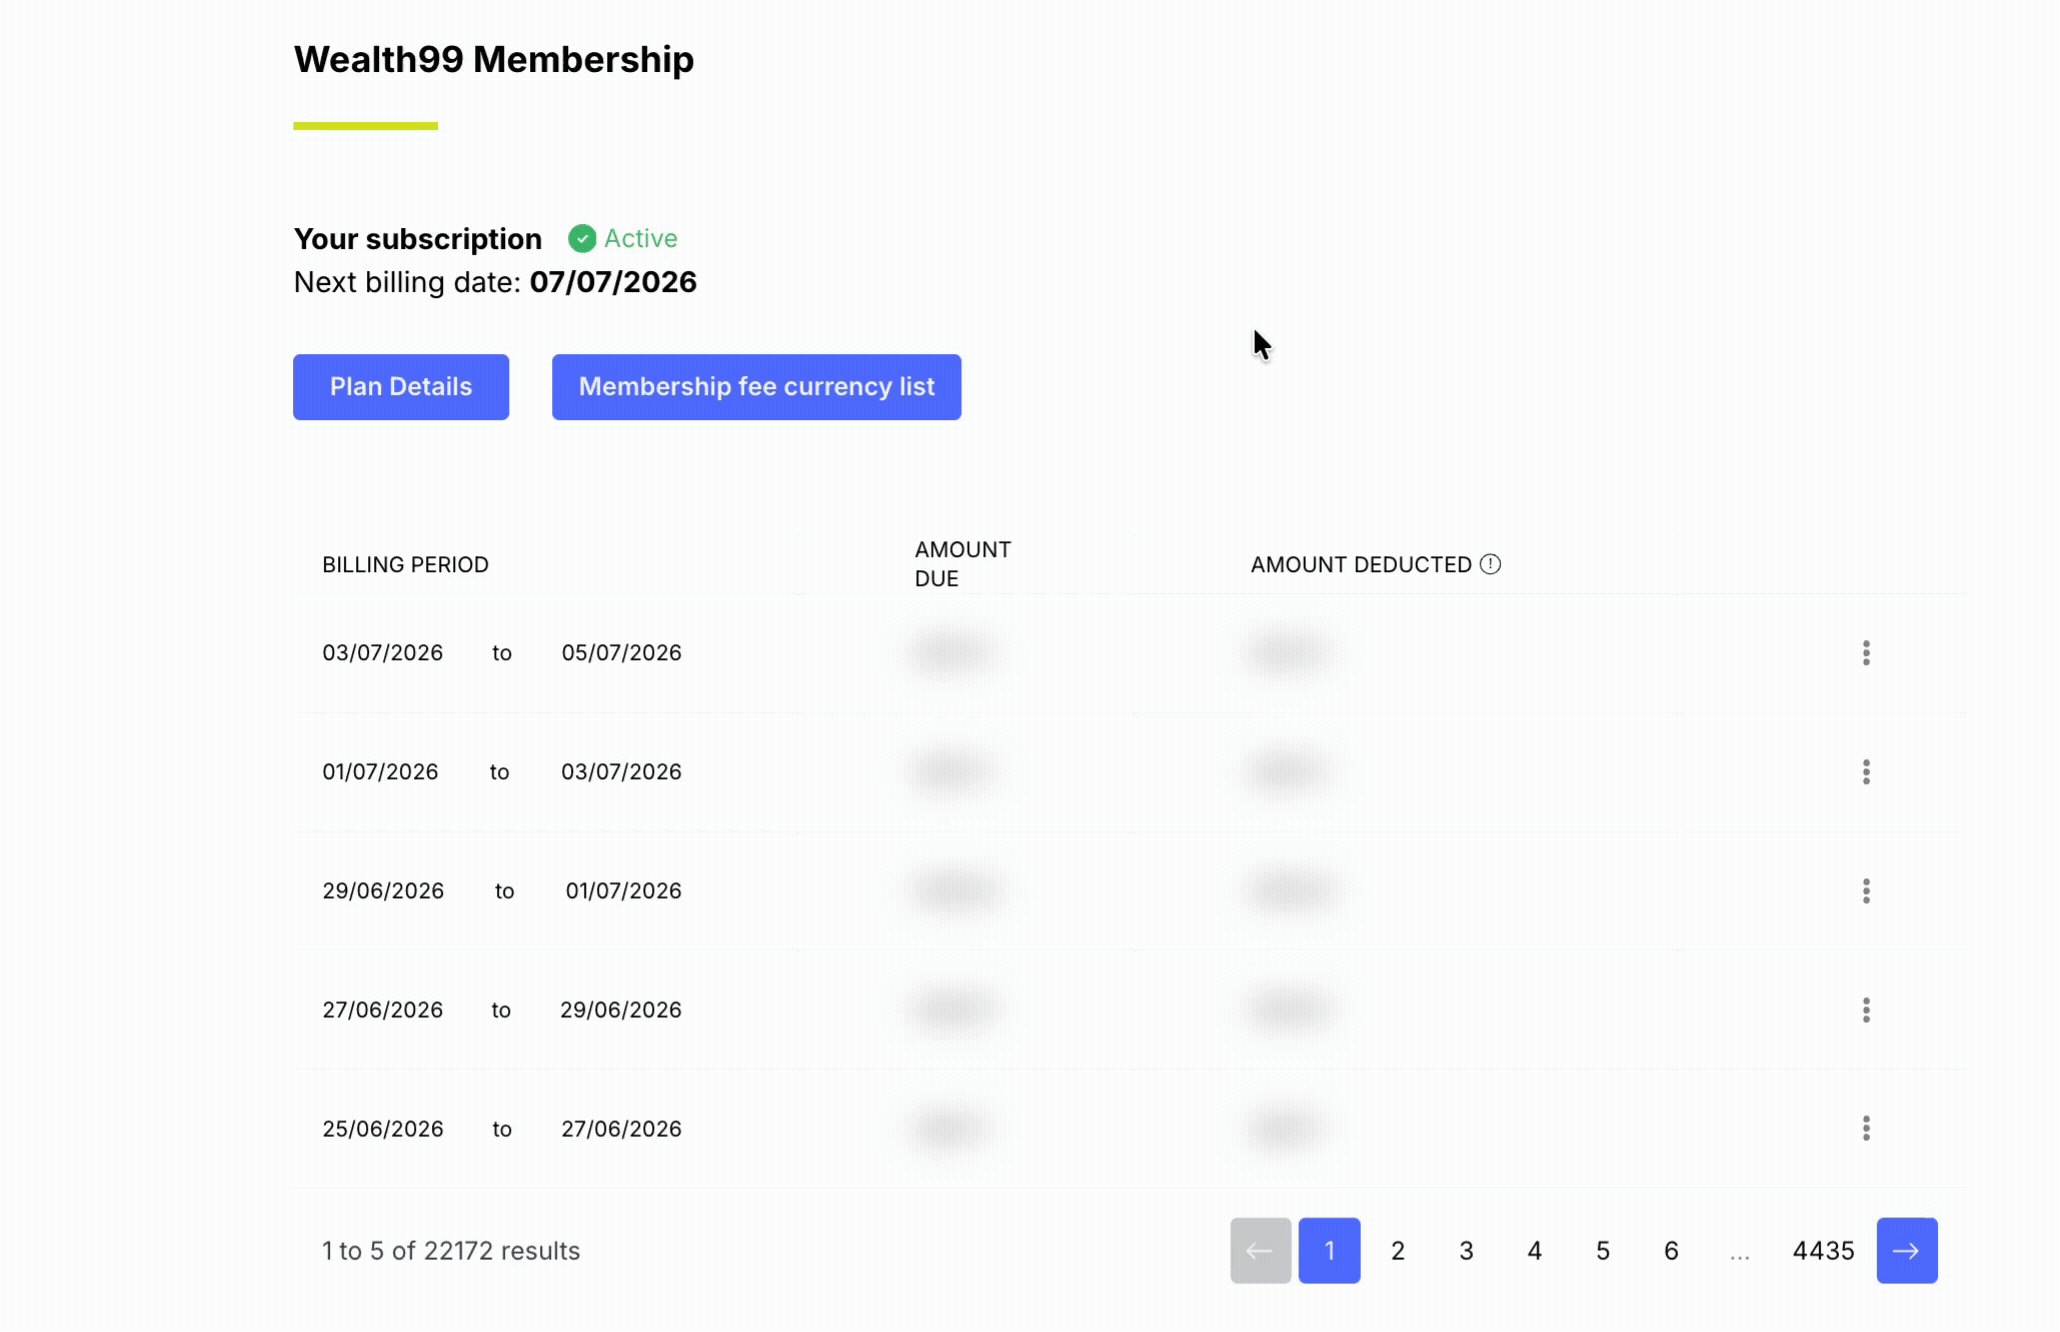View Membership fee currency list
The image size is (2060, 1332).
(757, 387)
